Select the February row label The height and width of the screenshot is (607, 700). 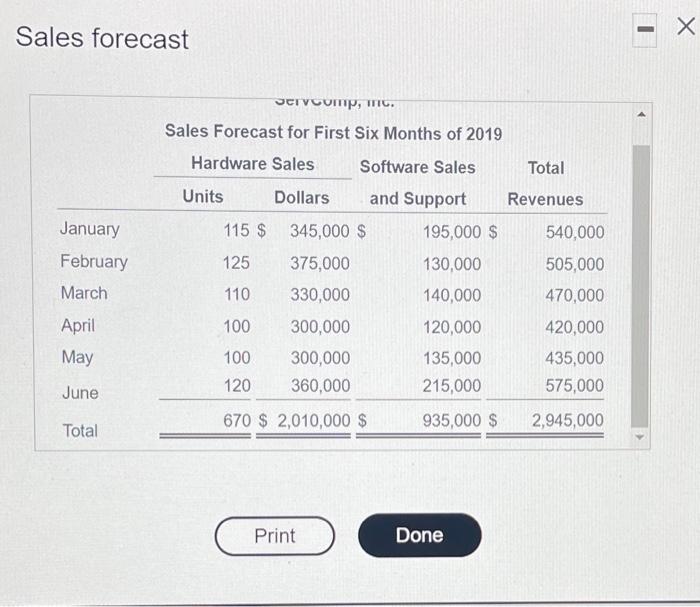[x=94, y=262]
